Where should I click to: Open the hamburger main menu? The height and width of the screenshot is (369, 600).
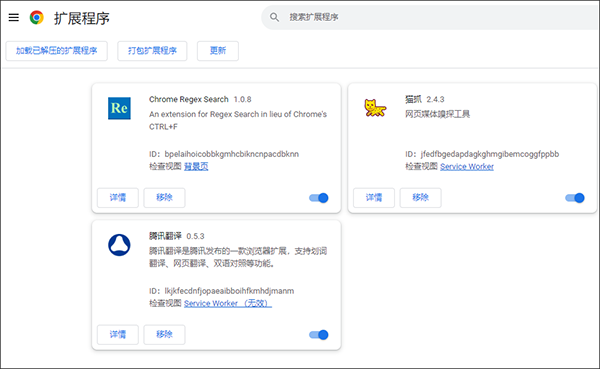(14, 18)
